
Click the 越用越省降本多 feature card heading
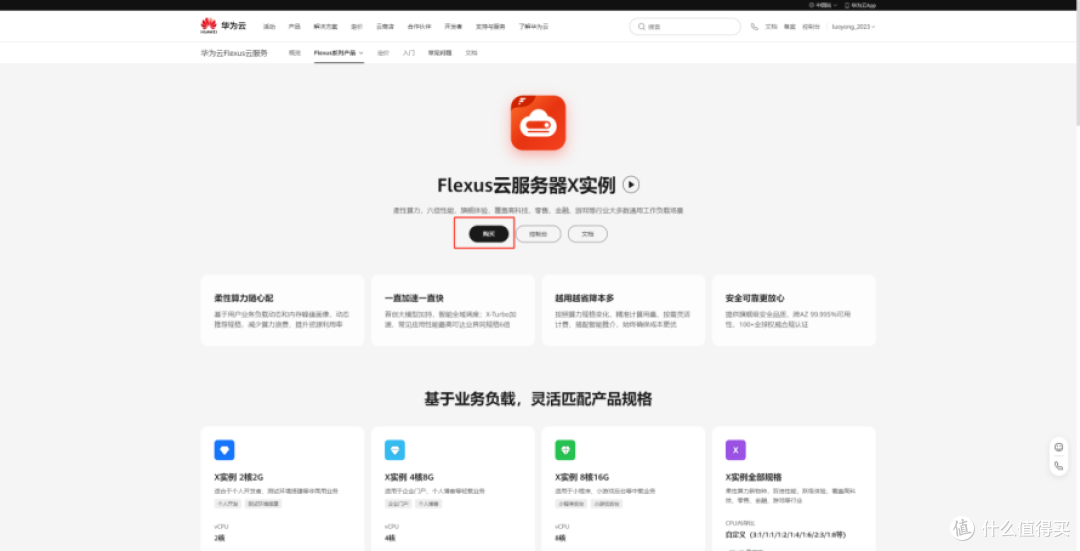(585, 298)
